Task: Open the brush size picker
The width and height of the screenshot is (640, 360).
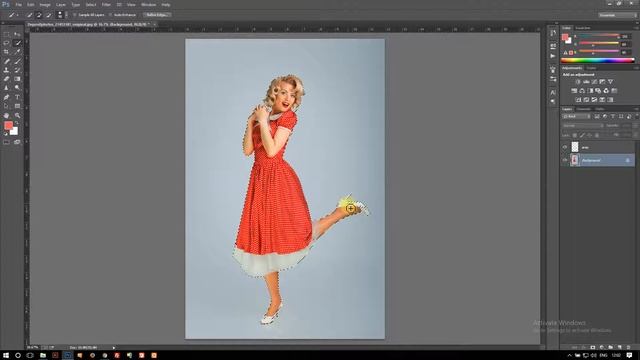Action: tap(61, 15)
